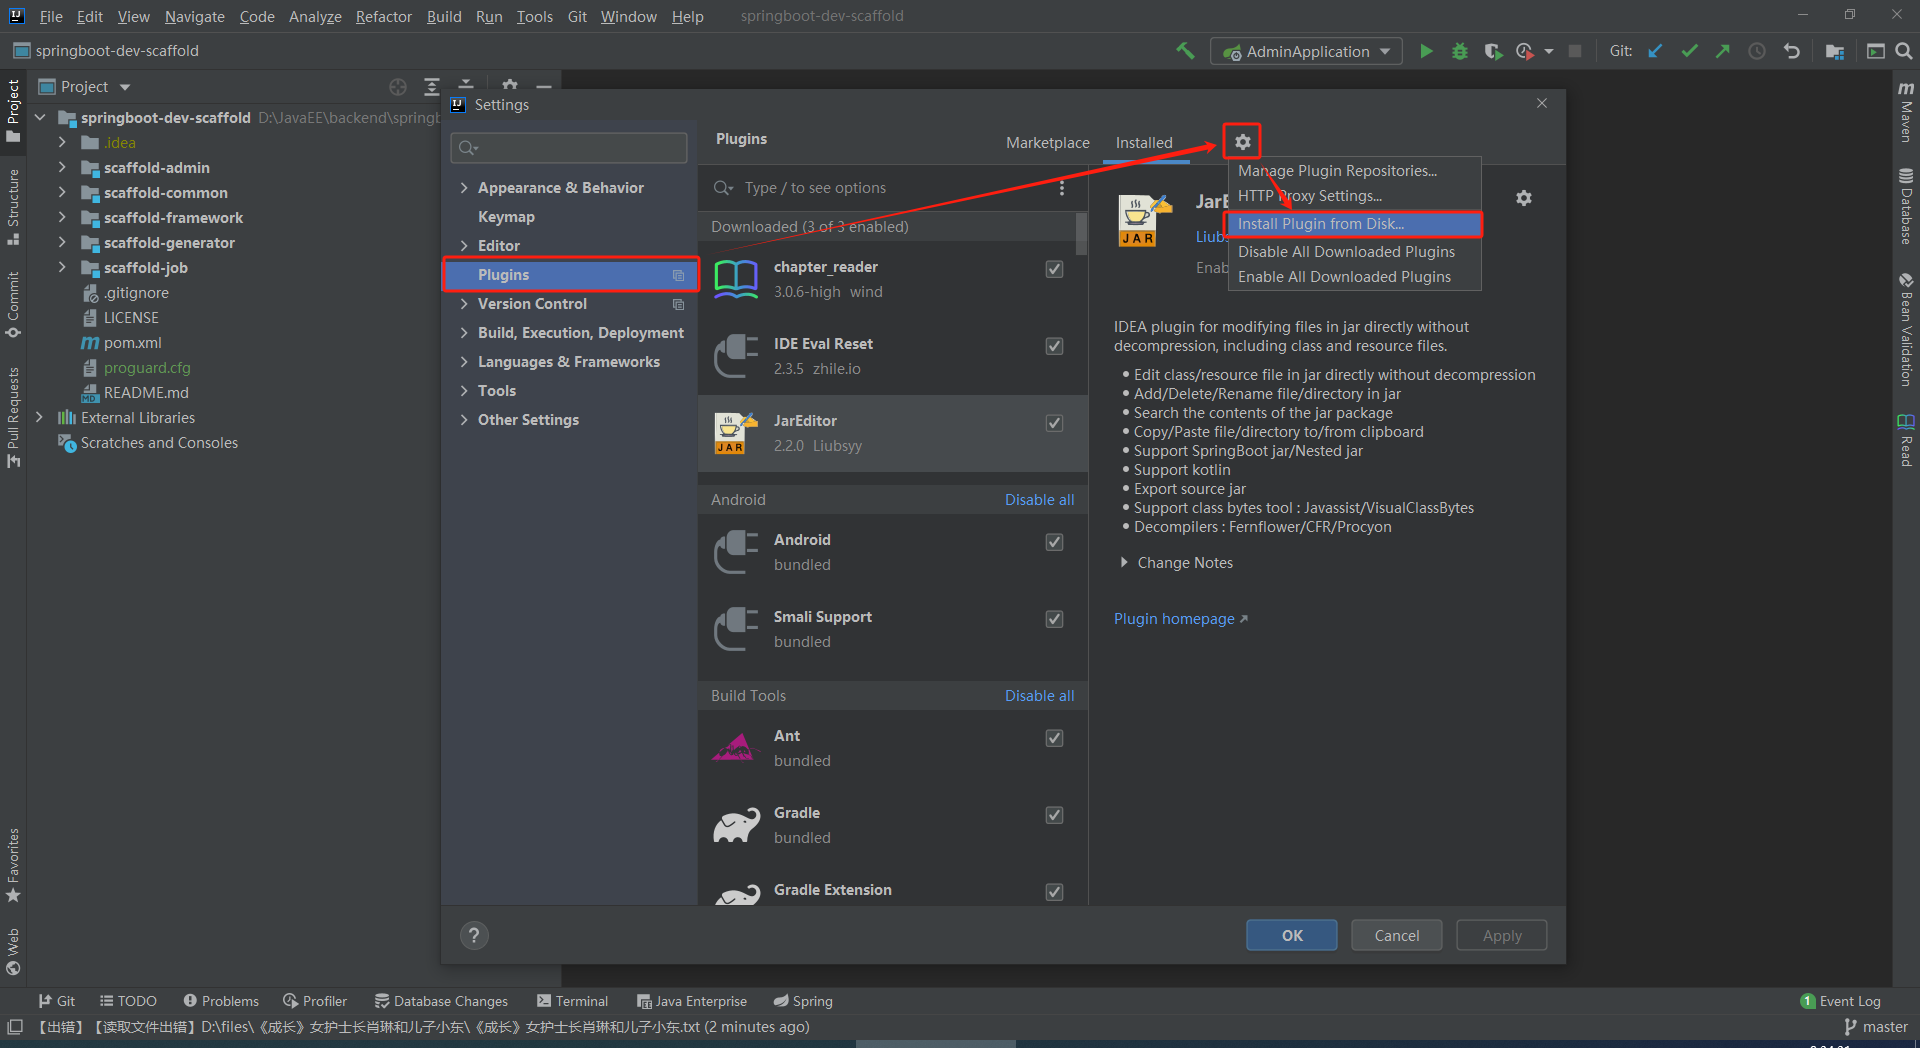Expand the Appearance & Behavior settings section
Image resolution: width=1920 pixels, height=1048 pixels.
[464, 188]
